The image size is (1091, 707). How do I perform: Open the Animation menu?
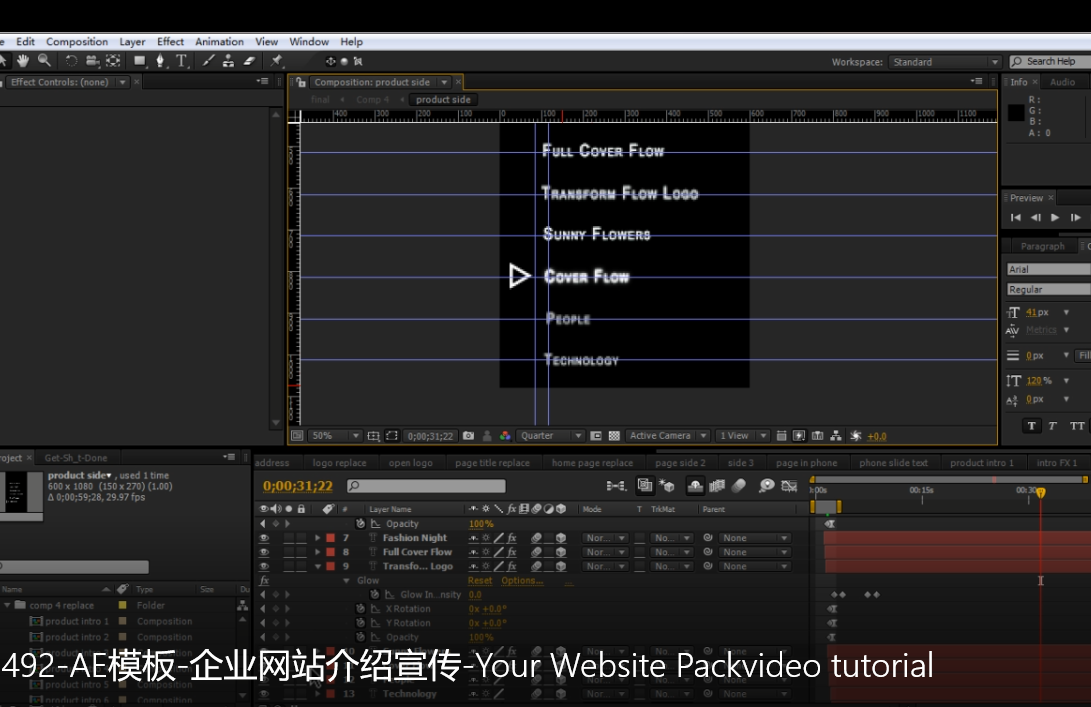coord(219,42)
